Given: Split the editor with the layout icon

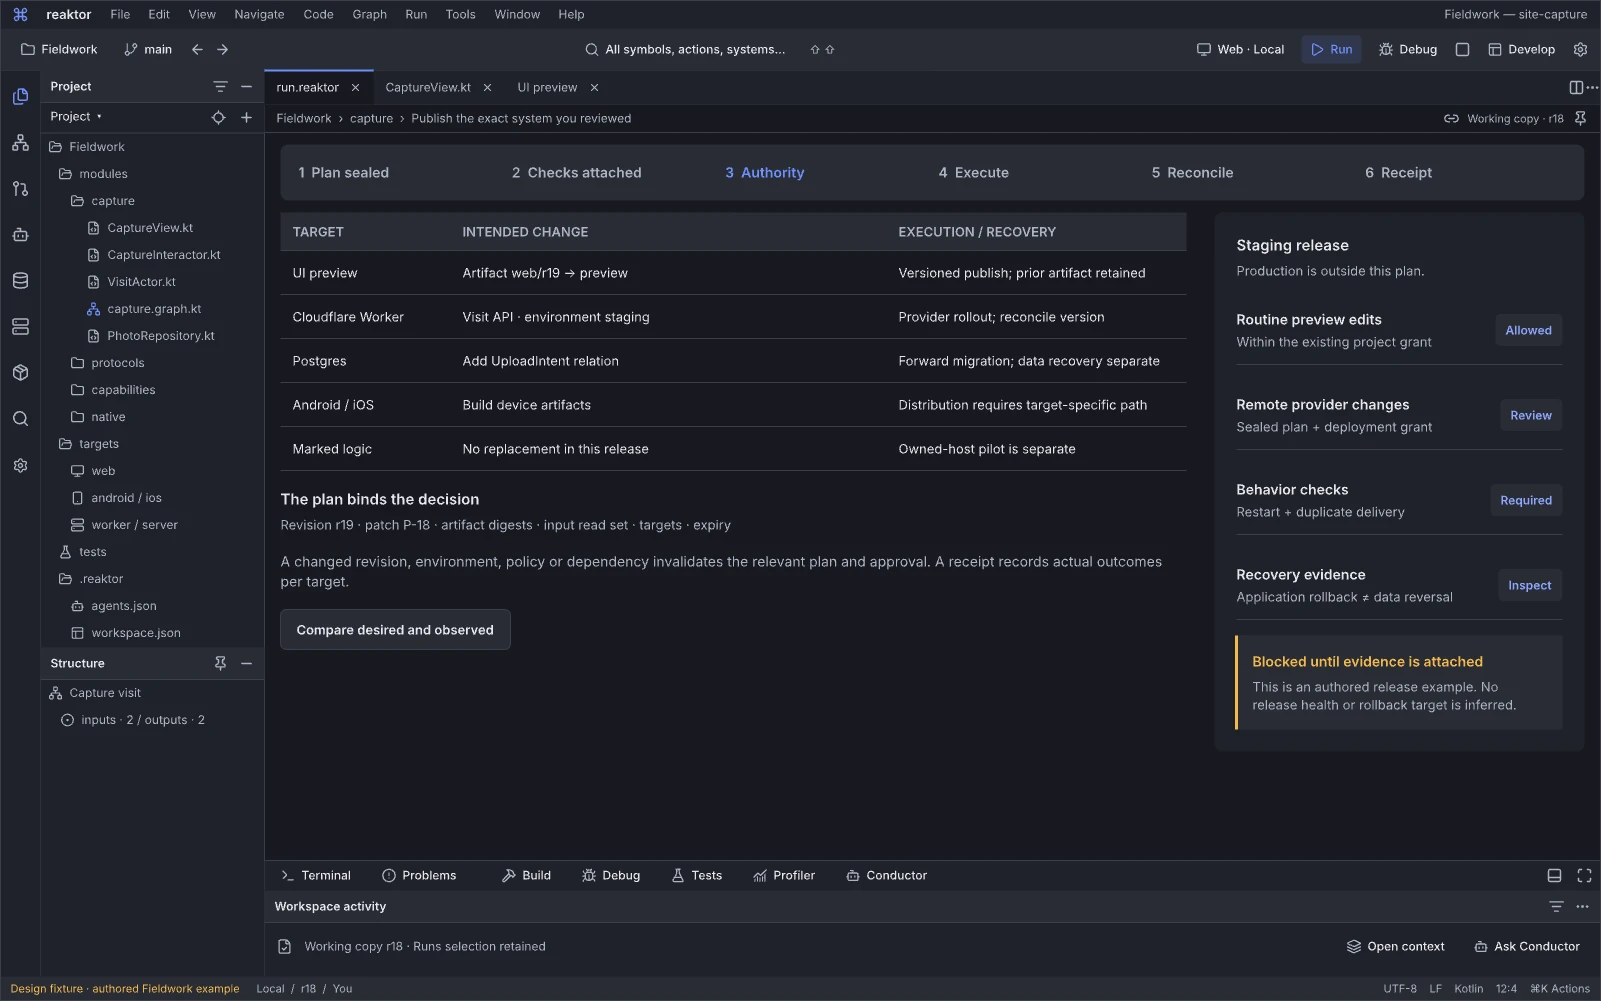Looking at the screenshot, I should (1576, 87).
